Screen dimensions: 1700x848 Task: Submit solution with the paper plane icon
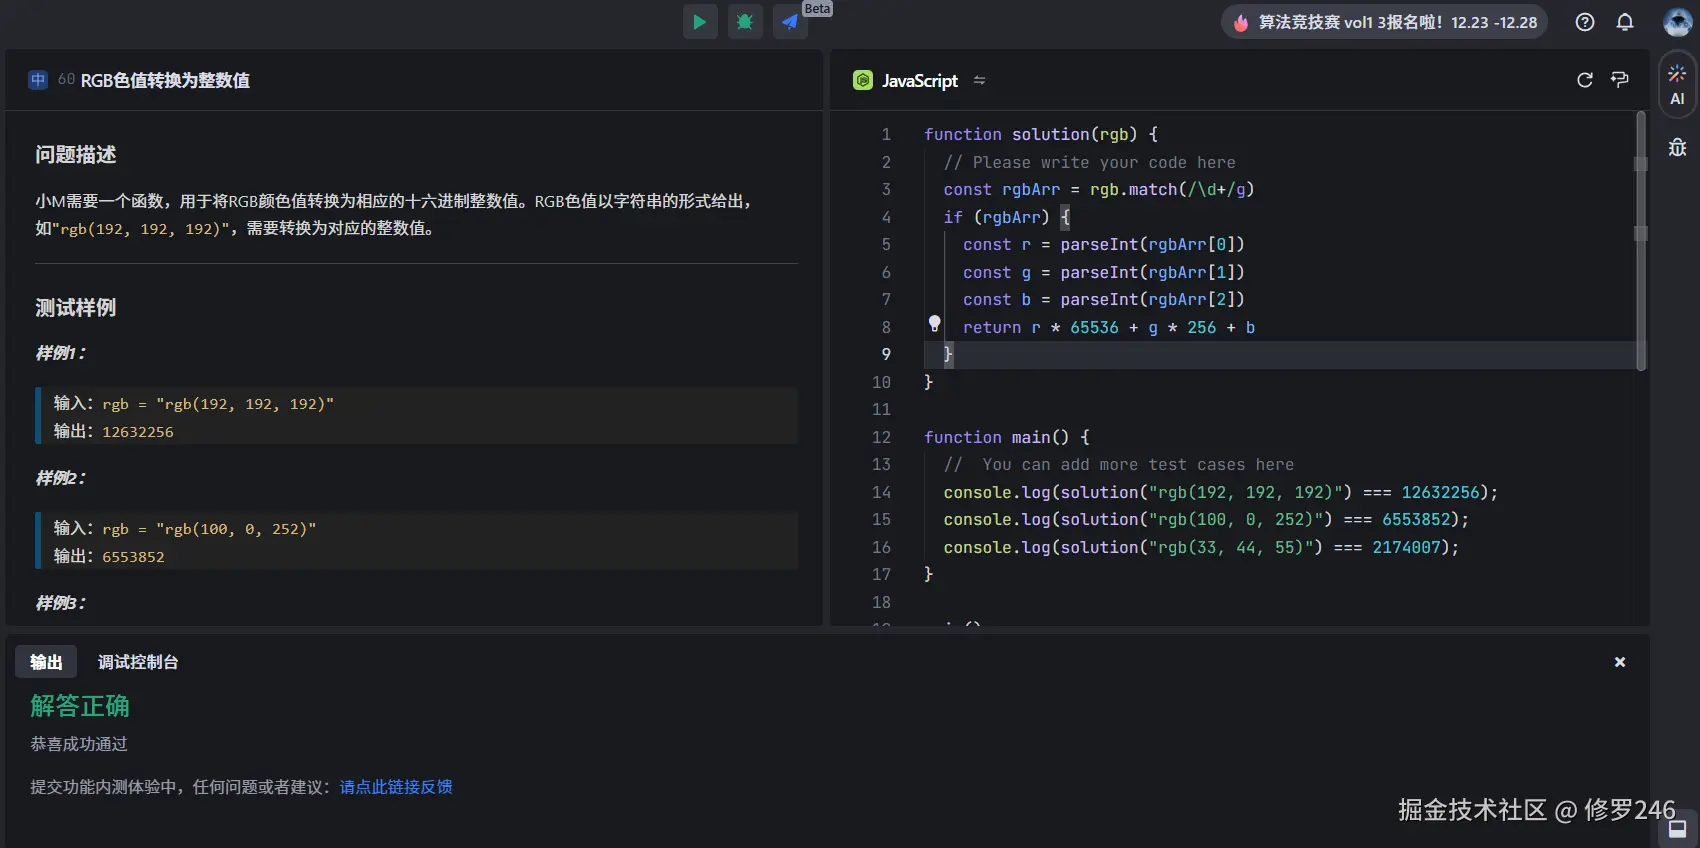point(790,22)
